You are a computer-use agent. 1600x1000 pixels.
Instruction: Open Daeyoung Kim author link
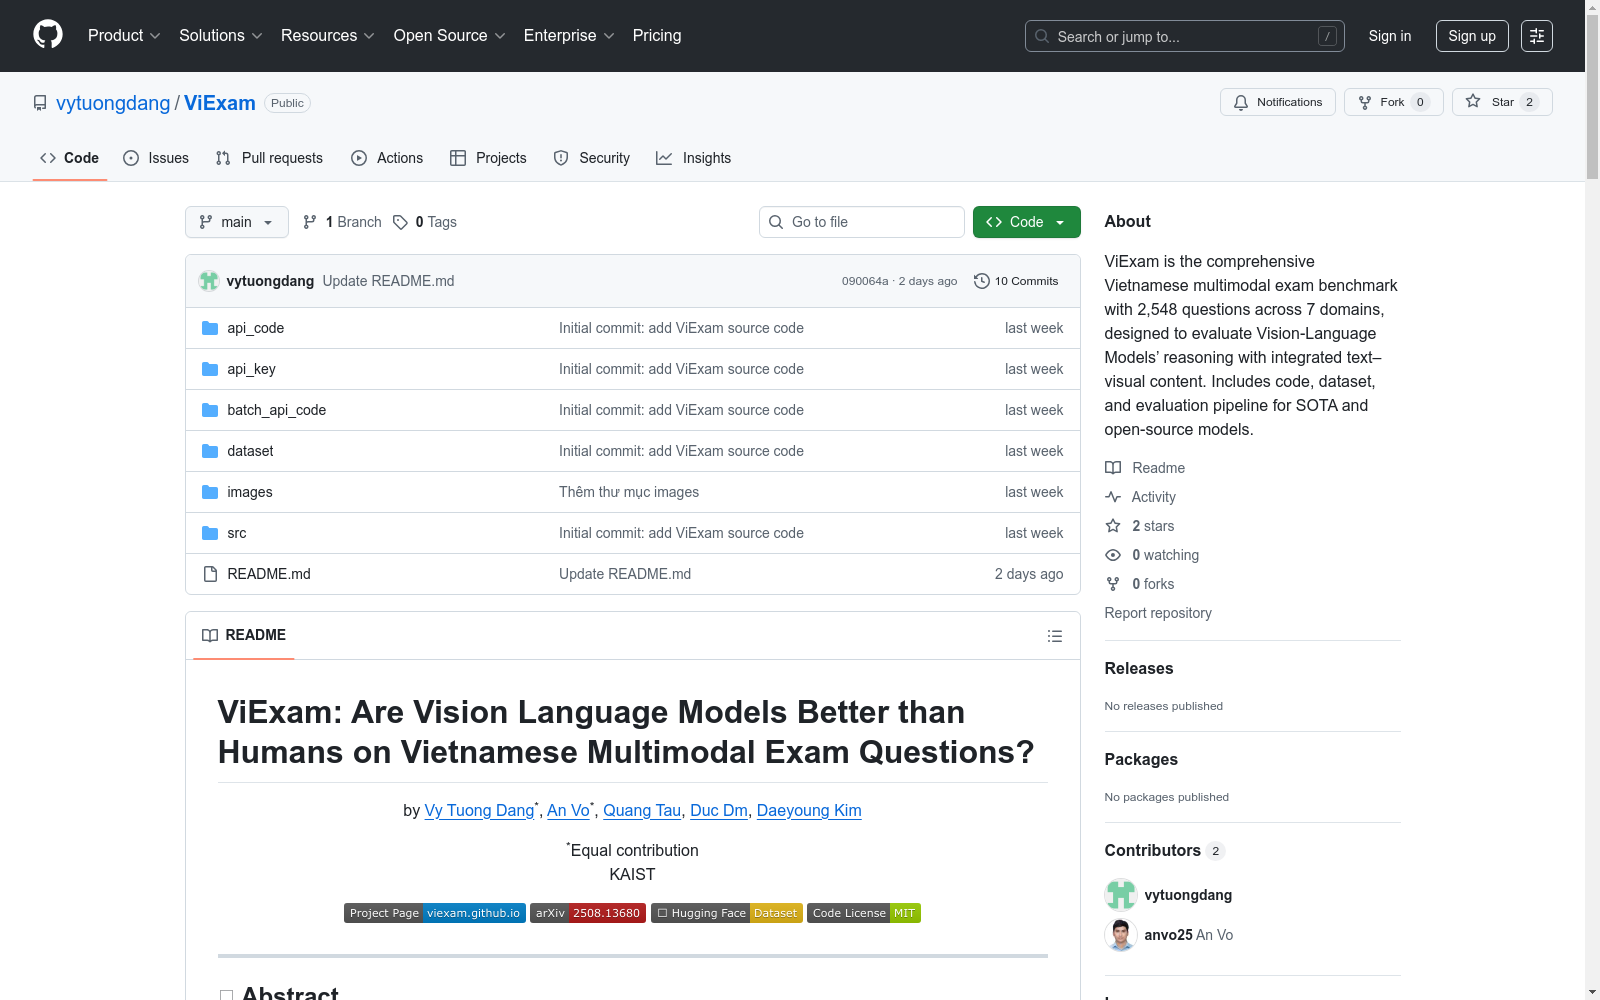click(x=809, y=810)
